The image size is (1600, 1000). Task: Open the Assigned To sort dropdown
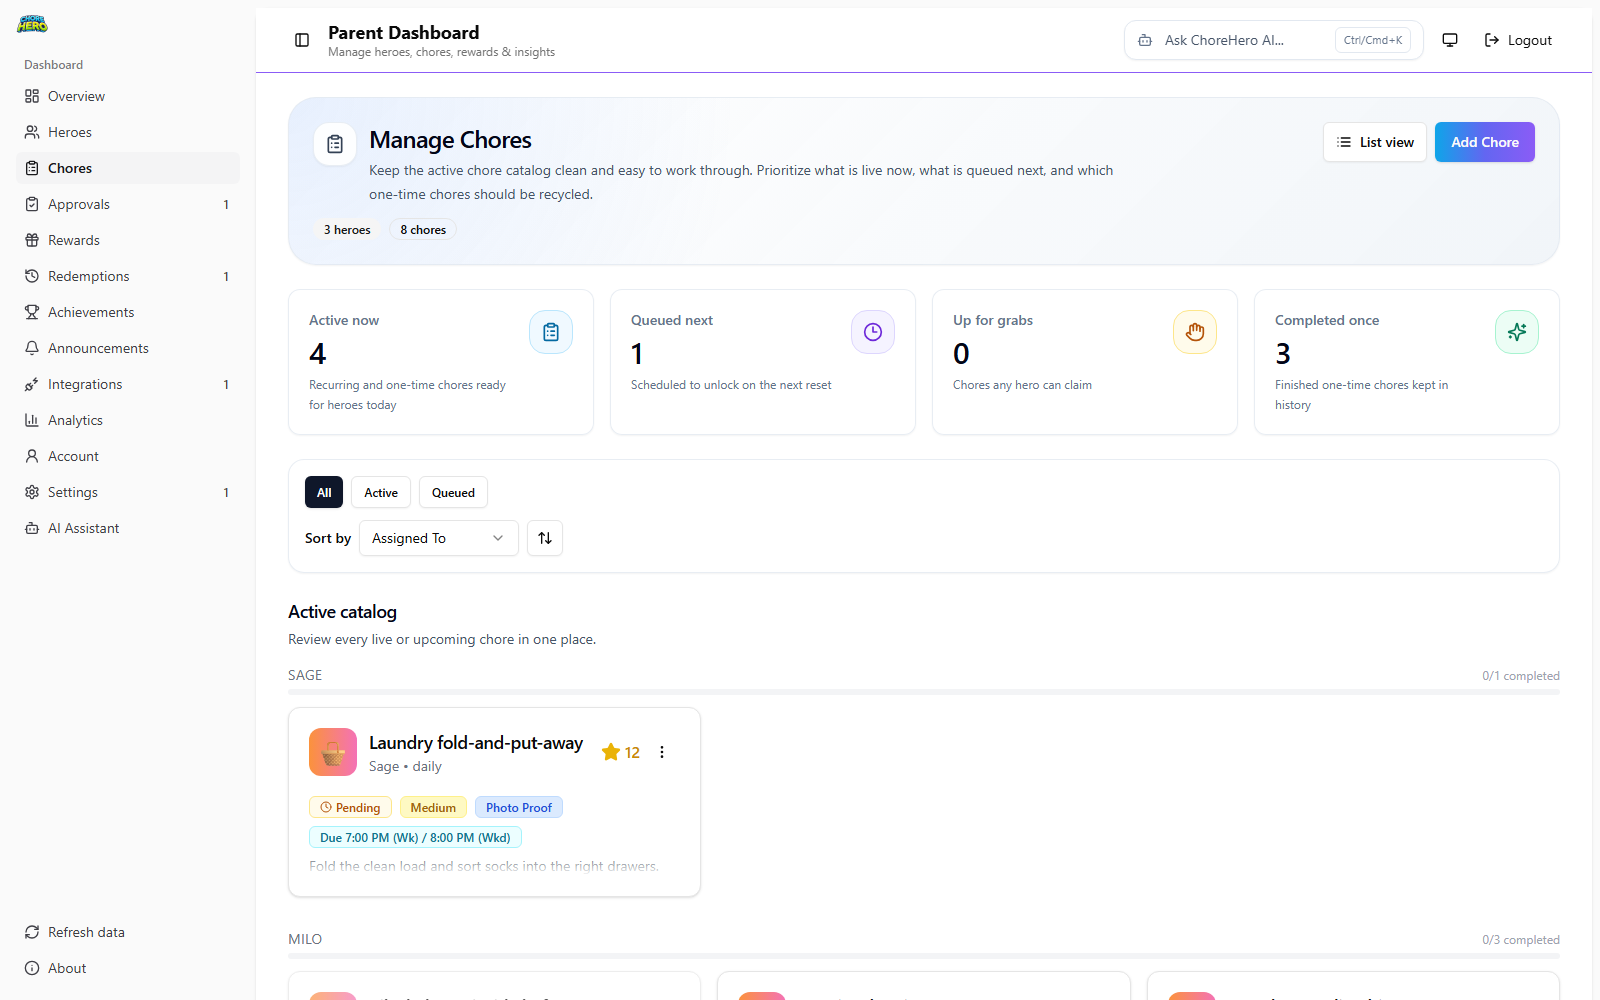click(x=437, y=538)
